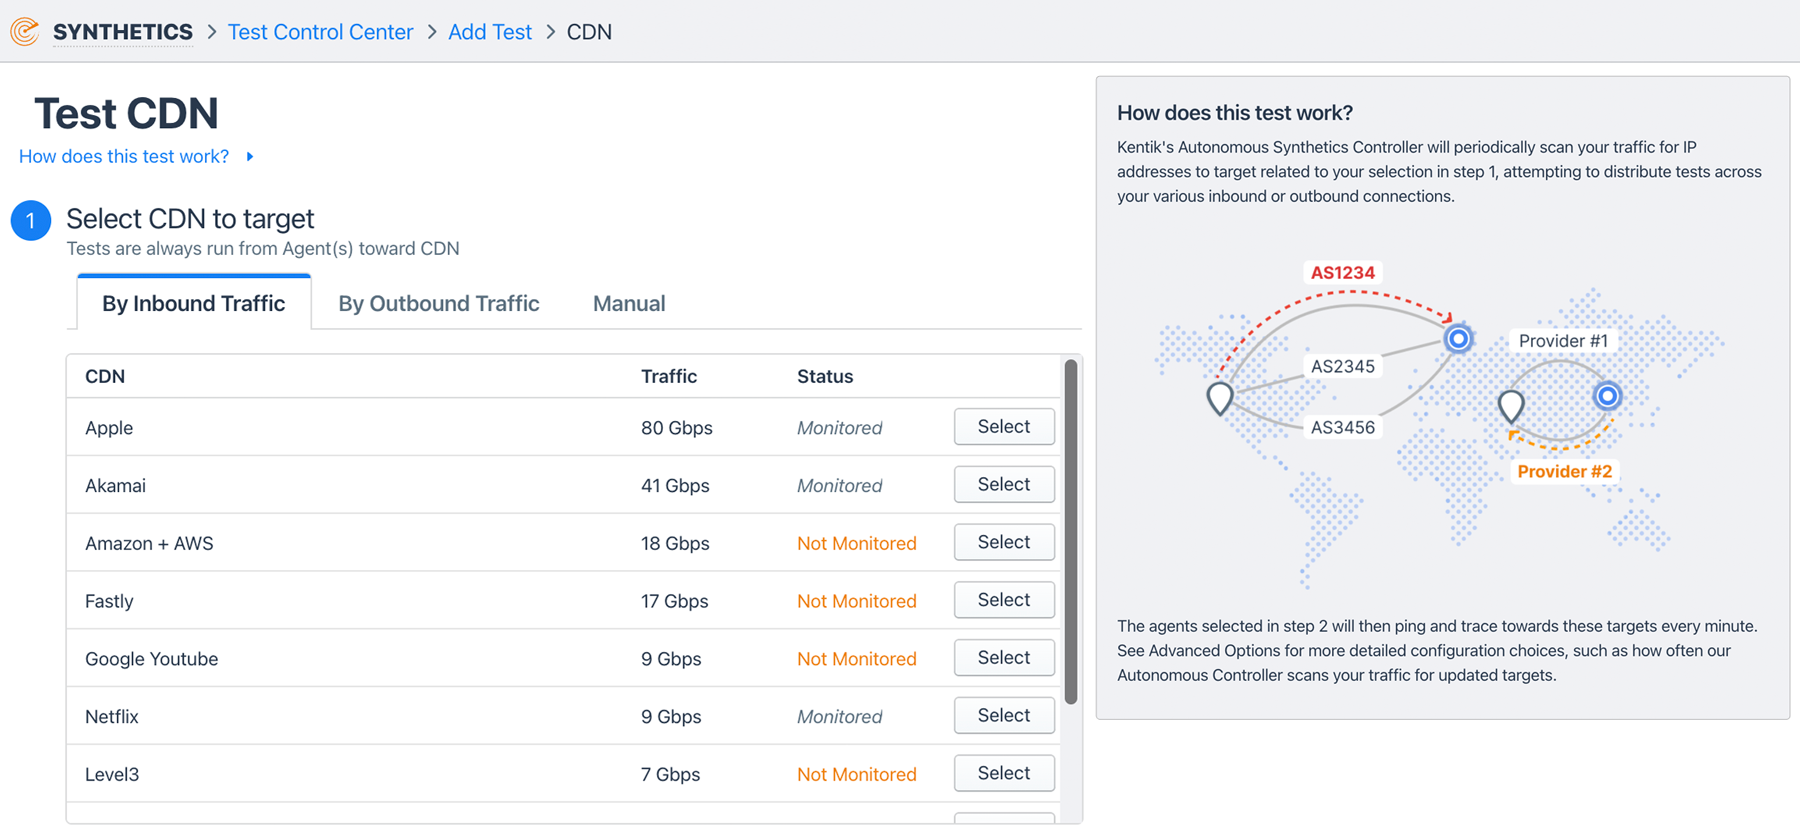Click the right agent pin icon near Provider #1

coord(1511,406)
